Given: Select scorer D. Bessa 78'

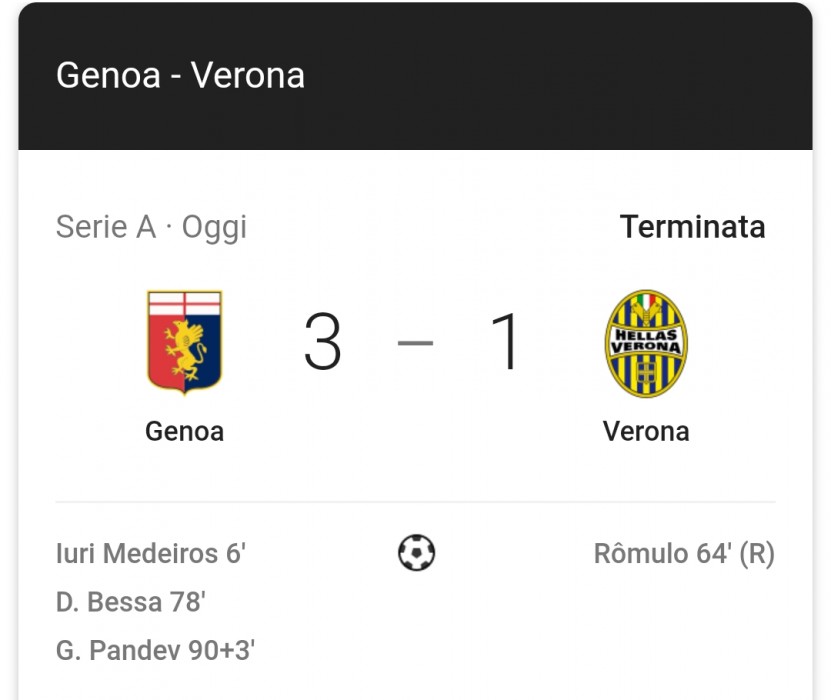Looking at the screenshot, I should tap(130, 602).
